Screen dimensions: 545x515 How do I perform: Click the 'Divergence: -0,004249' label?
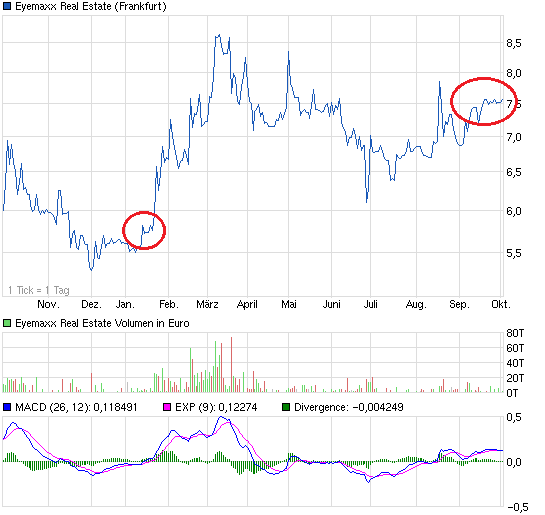click(349, 407)
